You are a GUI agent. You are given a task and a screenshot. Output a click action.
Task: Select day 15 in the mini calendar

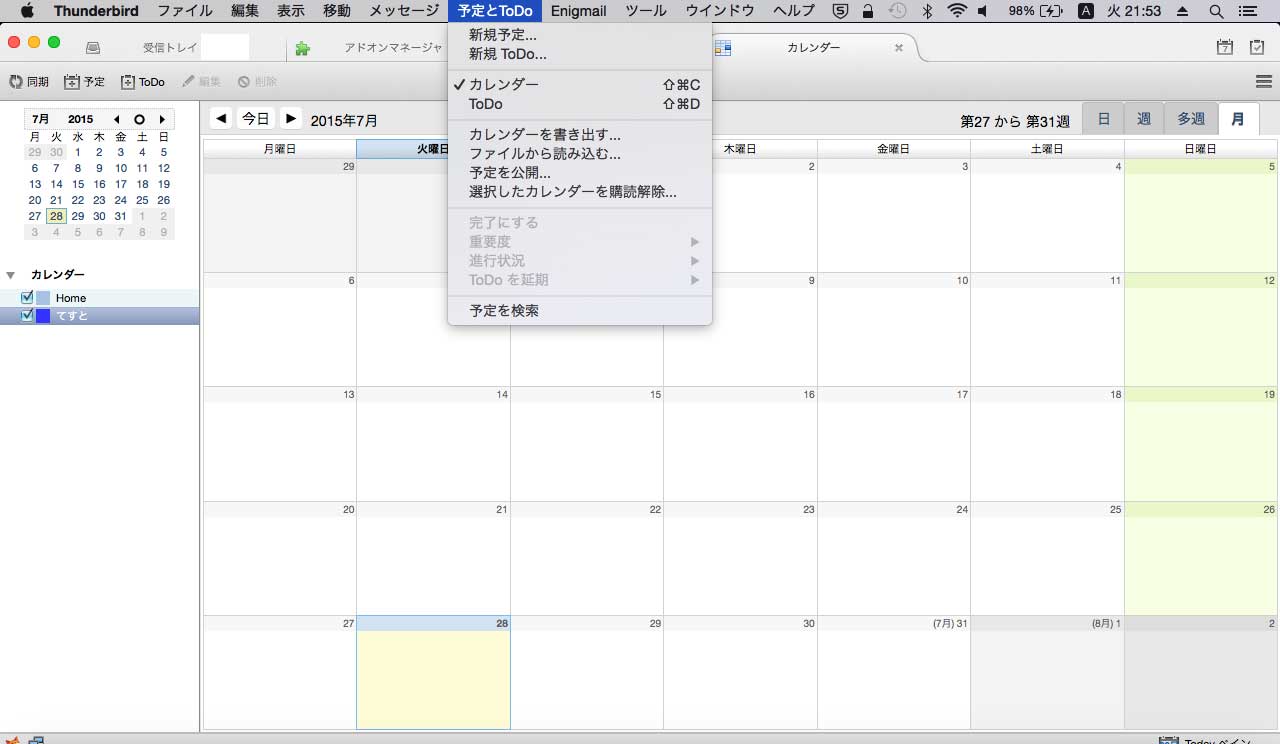click(x=78, y=184)
